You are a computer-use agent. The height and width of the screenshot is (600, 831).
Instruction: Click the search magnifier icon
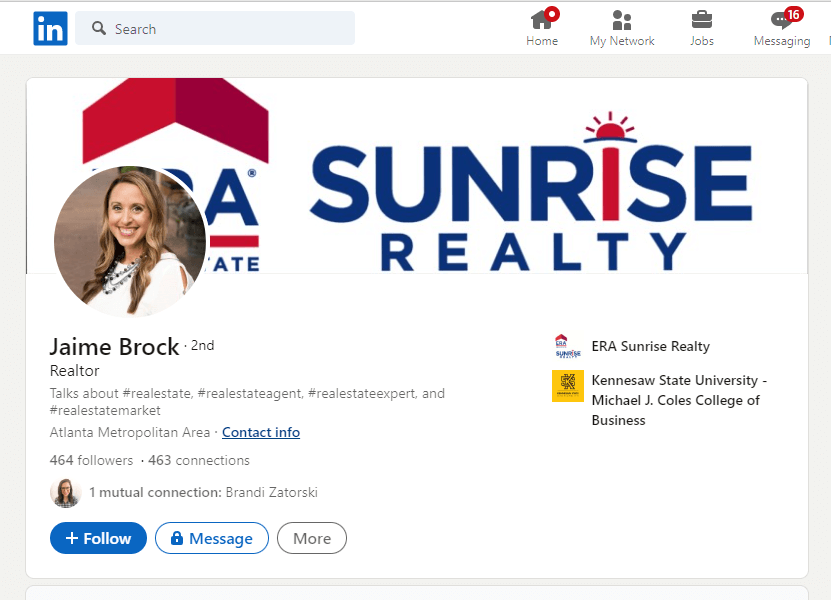[99, 28]
